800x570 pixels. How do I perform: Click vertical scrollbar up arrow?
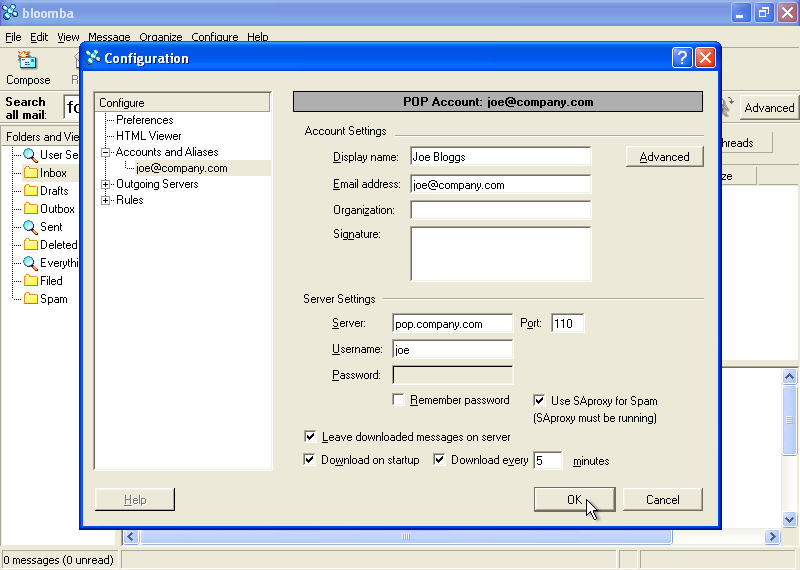(x=789, y=377)
